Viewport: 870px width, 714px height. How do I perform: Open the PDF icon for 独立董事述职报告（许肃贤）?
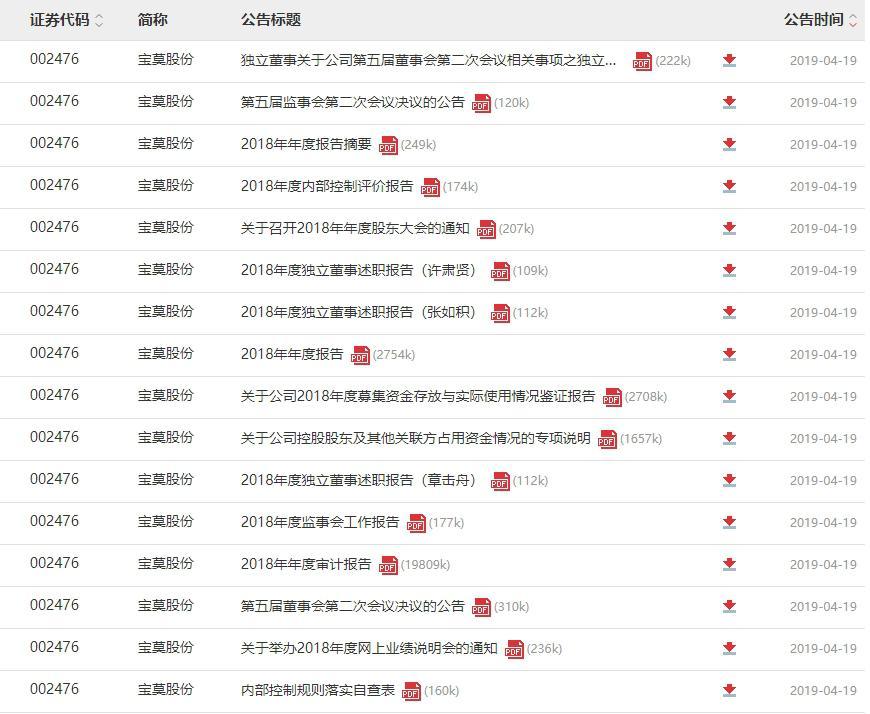(500, 271)
